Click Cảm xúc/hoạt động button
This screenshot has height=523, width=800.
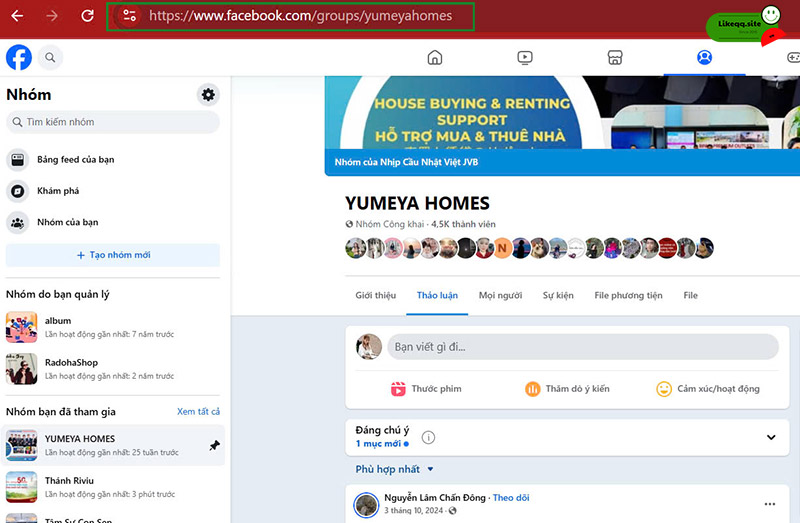click(x=708, y=389)
